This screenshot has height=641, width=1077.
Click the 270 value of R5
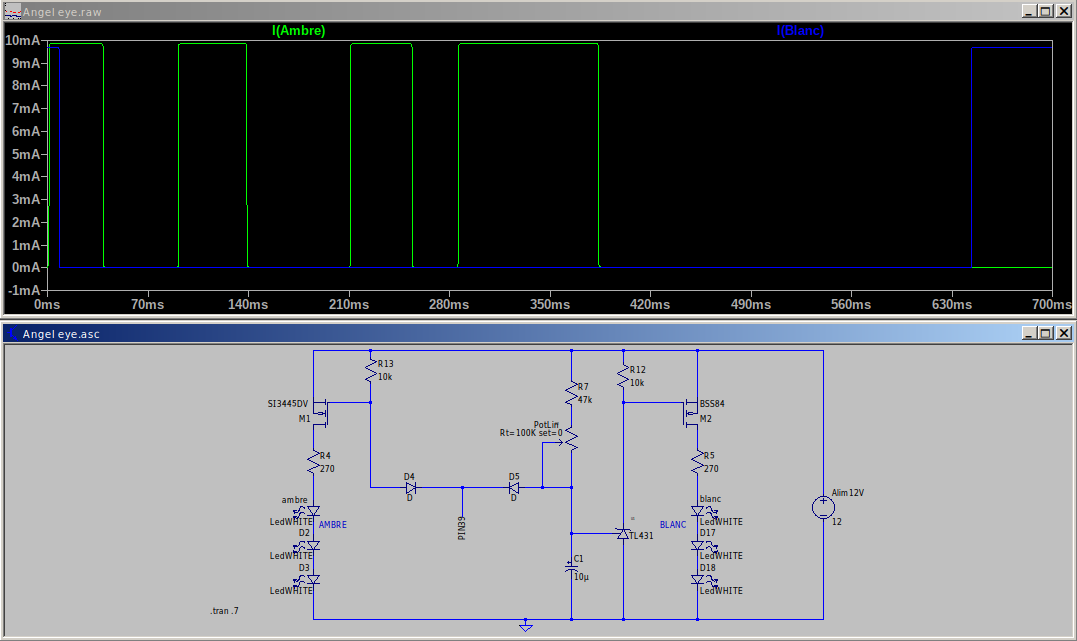[x=711, y=469]
